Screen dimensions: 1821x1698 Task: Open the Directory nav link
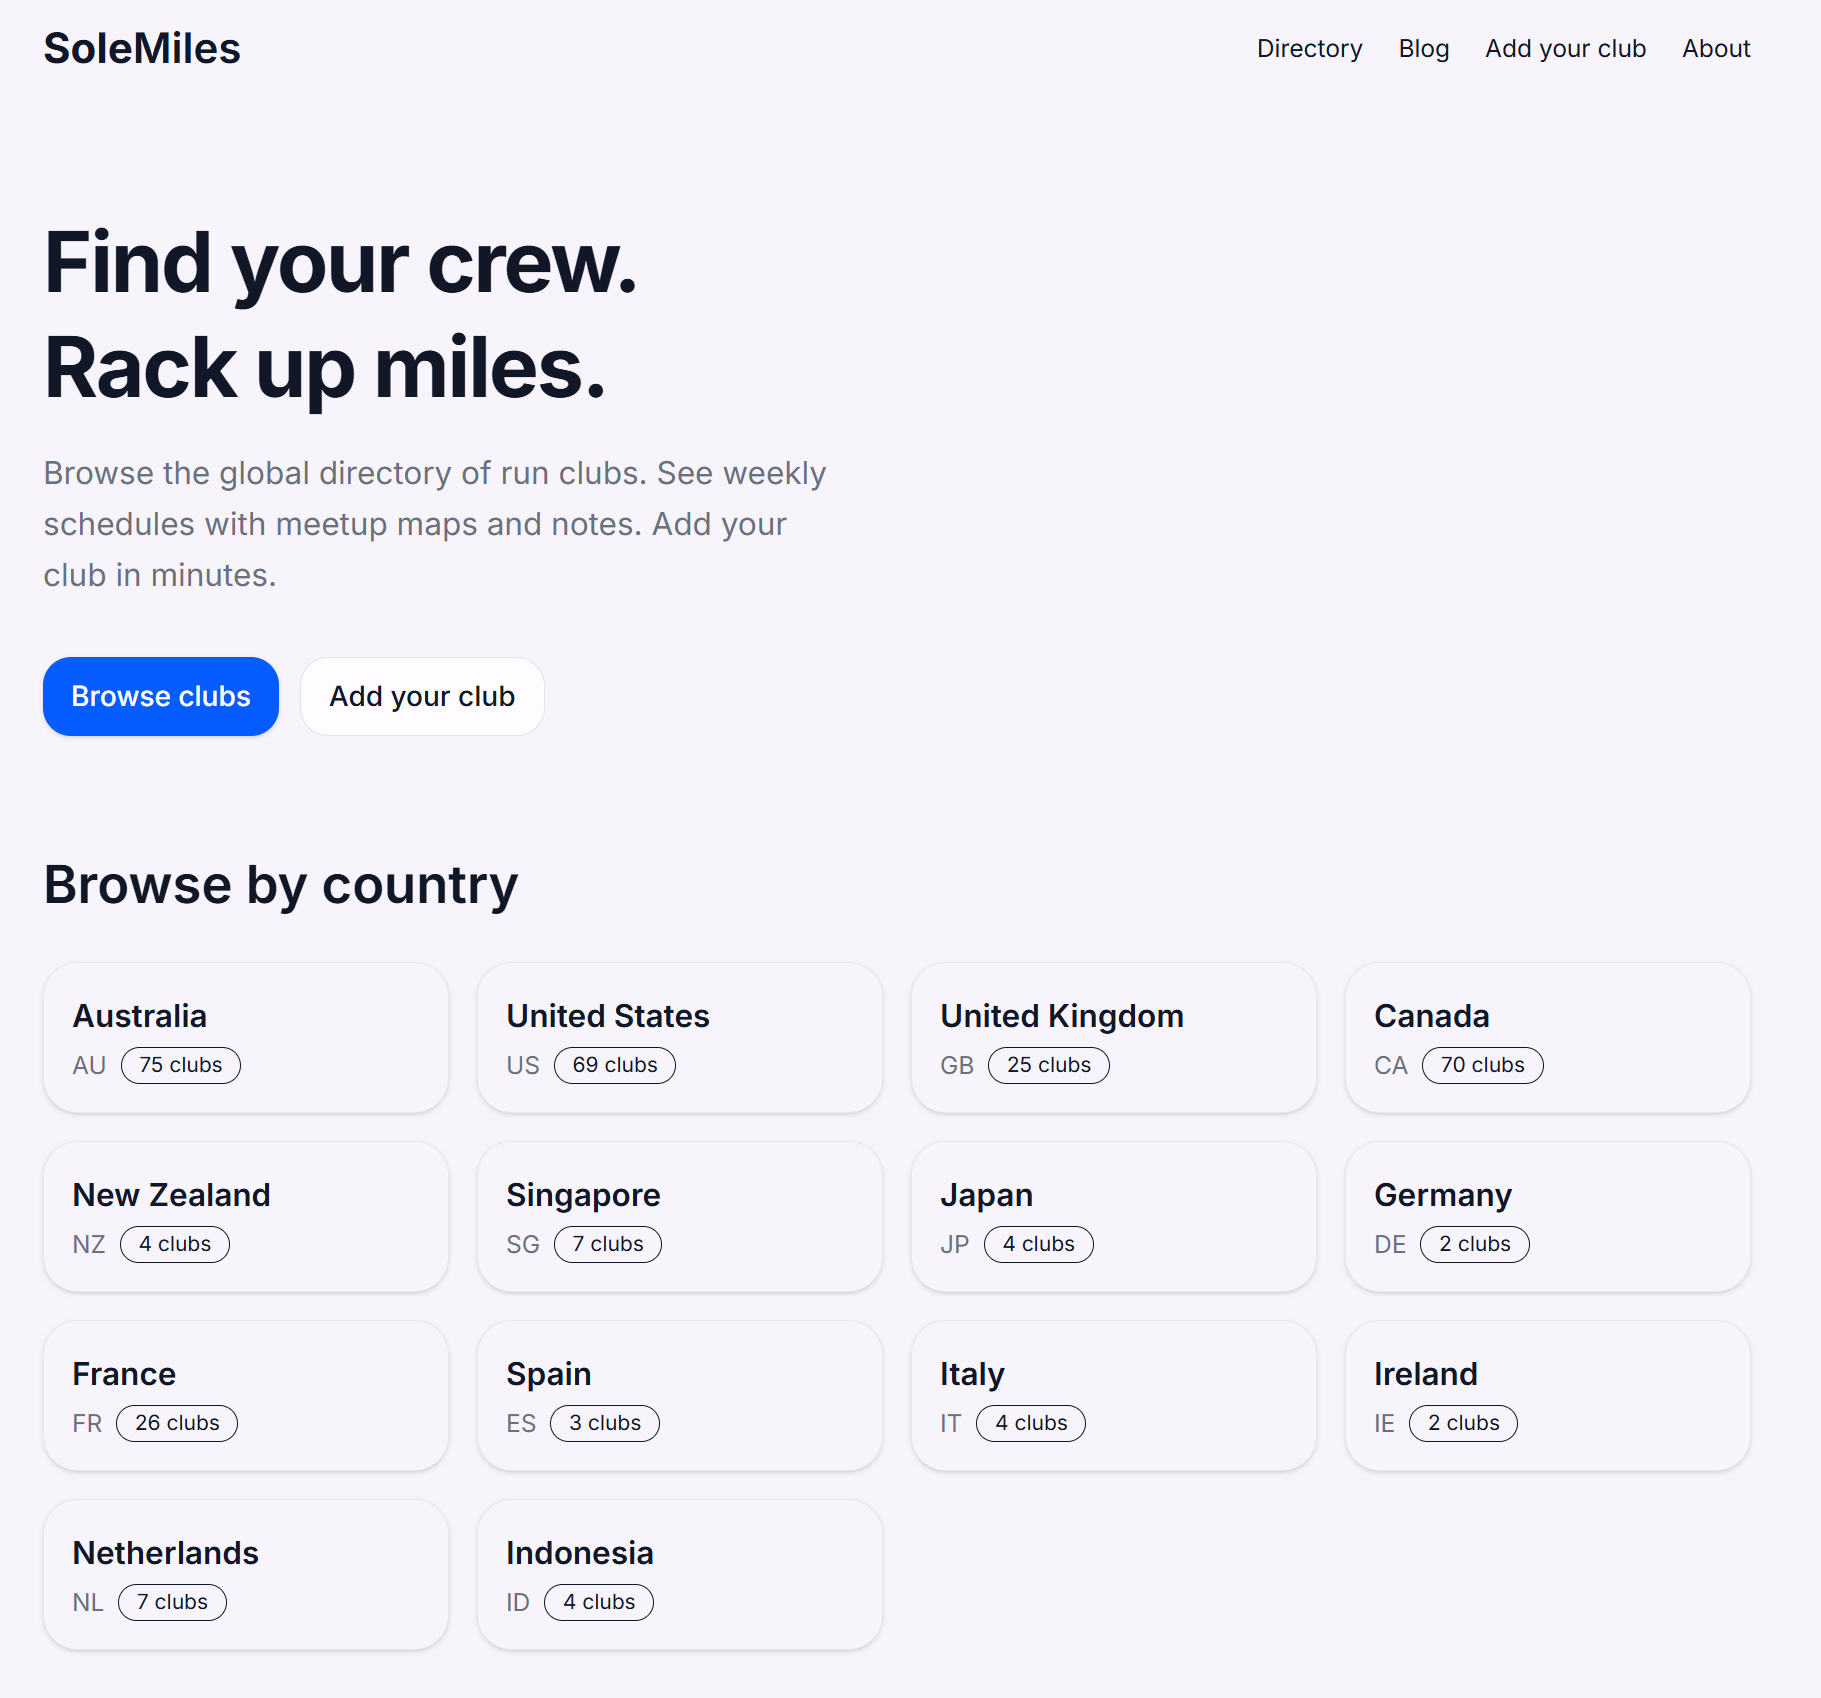pyautogui.click(x=1309, y=49)
